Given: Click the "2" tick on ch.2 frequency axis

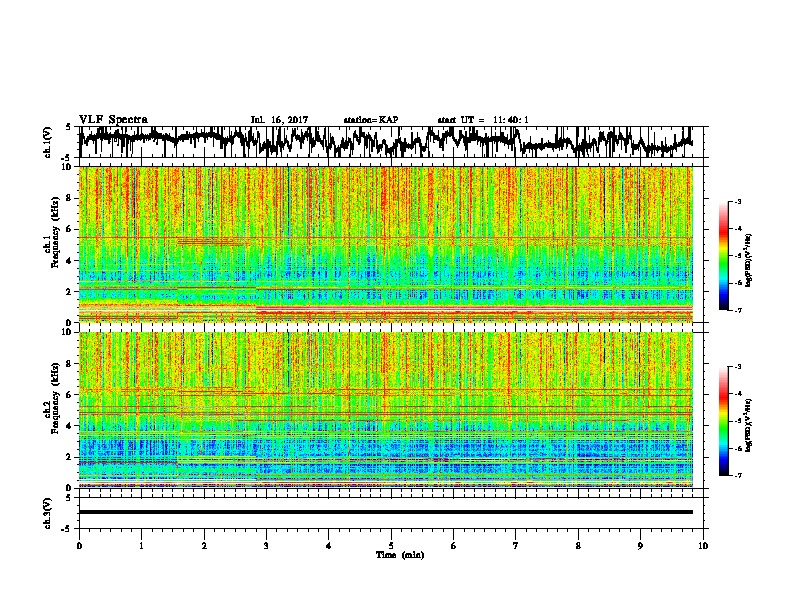Looking at the screenshot, I should click(x=70, y=457).
